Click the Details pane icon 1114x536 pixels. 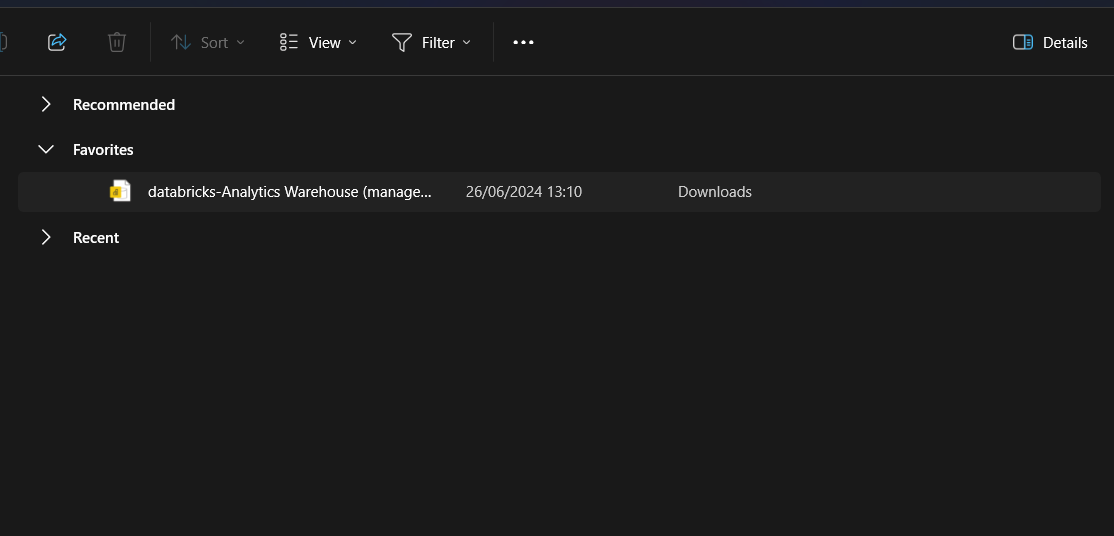pyautogui.click(x=1022, y=42)
